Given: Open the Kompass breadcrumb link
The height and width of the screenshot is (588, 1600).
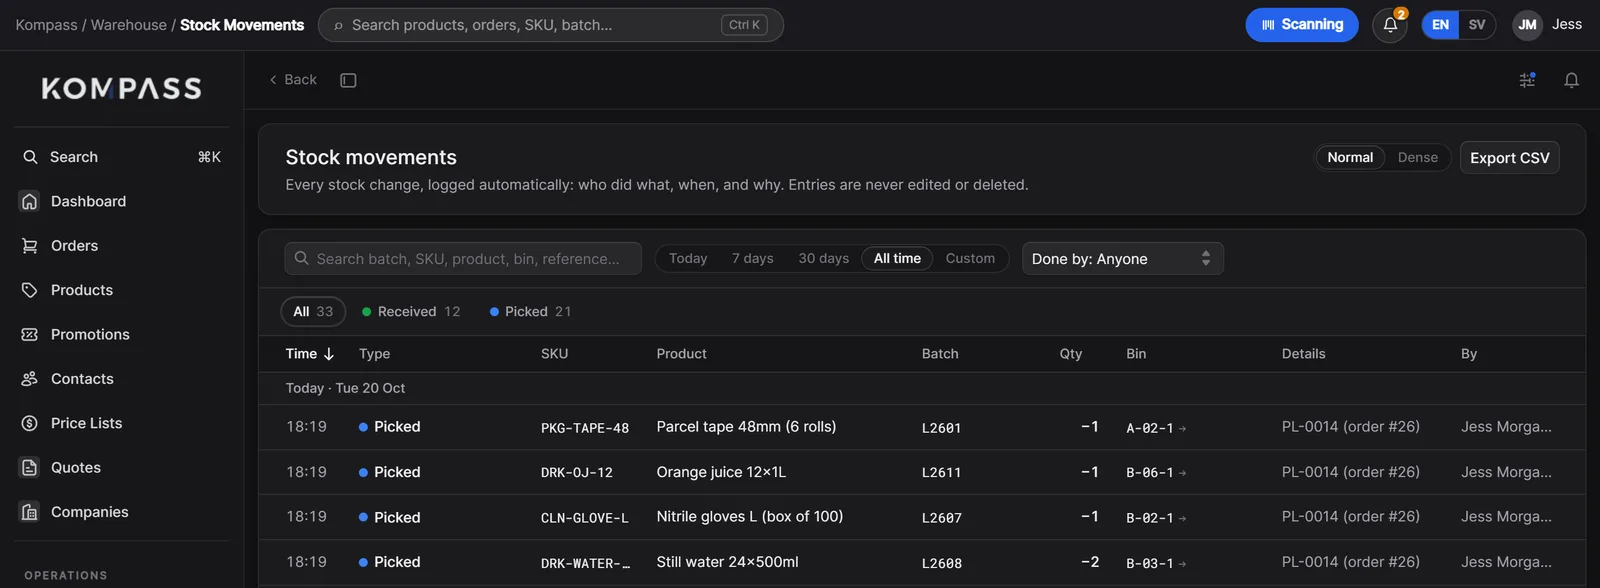Looking at the screenshot, I should [46, 25].
